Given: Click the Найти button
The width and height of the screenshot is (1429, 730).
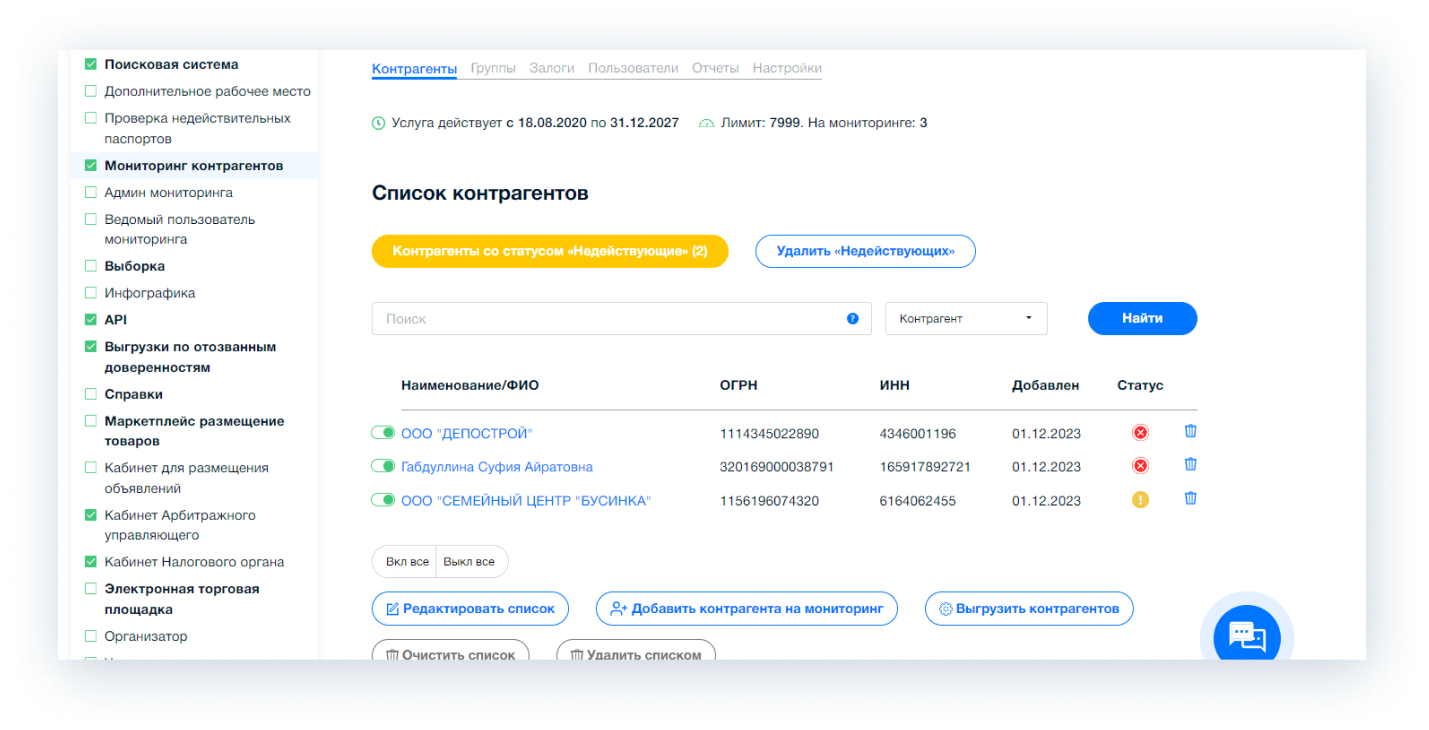Looking at the screenshot, I should tap(1142, 318).
